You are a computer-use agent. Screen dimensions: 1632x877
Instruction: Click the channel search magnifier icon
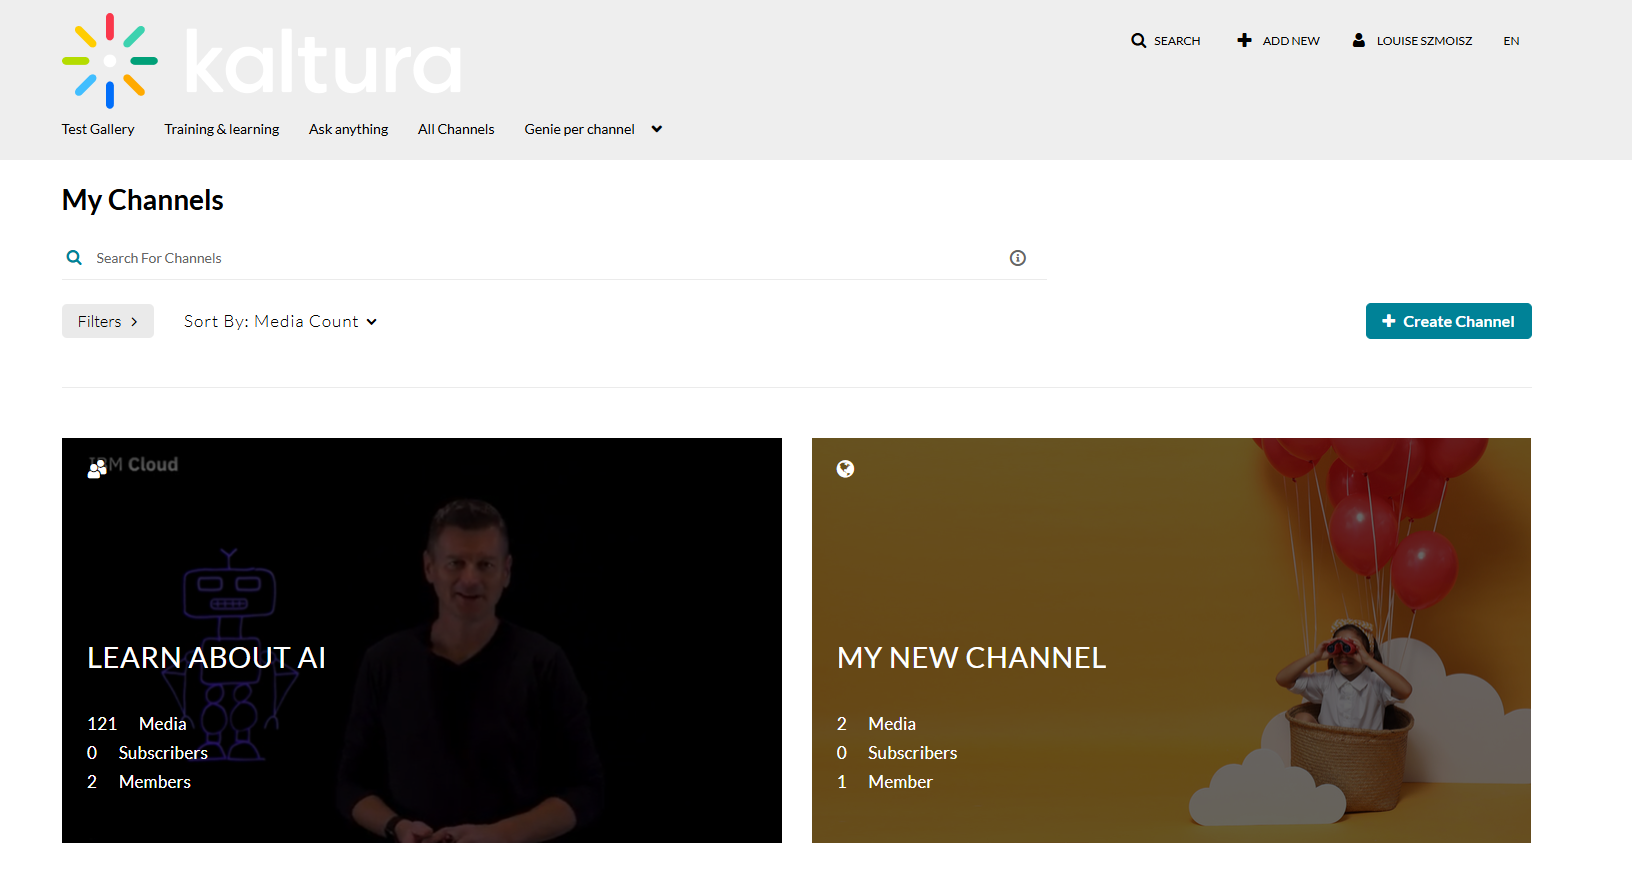point(74,258)
